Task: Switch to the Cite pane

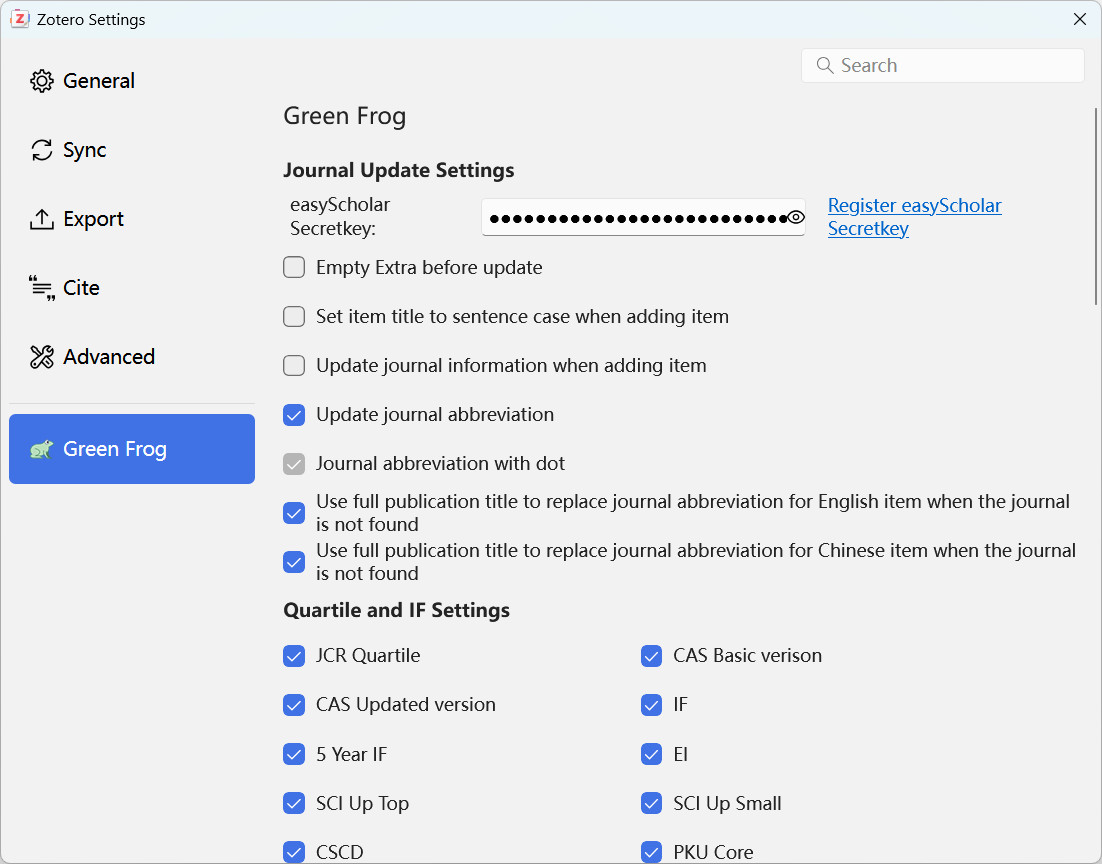Action: point(131,288)
